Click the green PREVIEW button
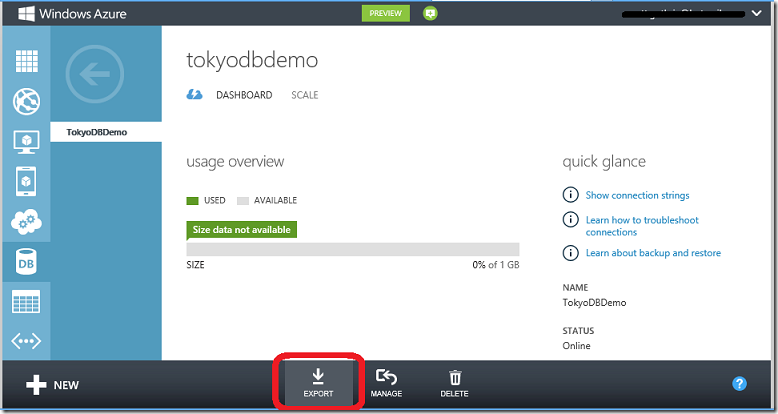 [386, 13]
